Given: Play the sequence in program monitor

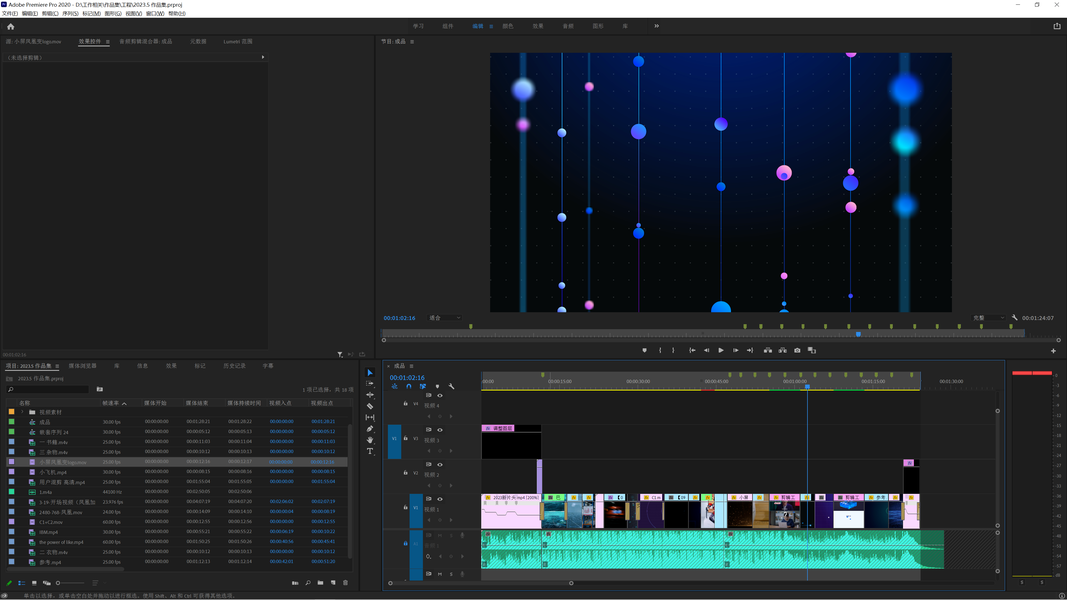Looking at the screenshot, I should click(x=721, y=350).
